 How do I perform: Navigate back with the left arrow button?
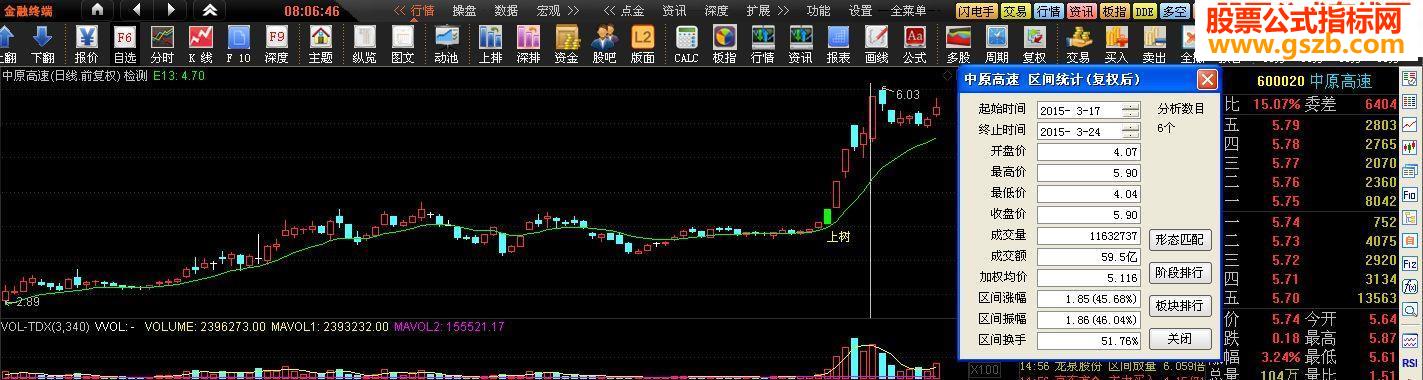(135, 10)
